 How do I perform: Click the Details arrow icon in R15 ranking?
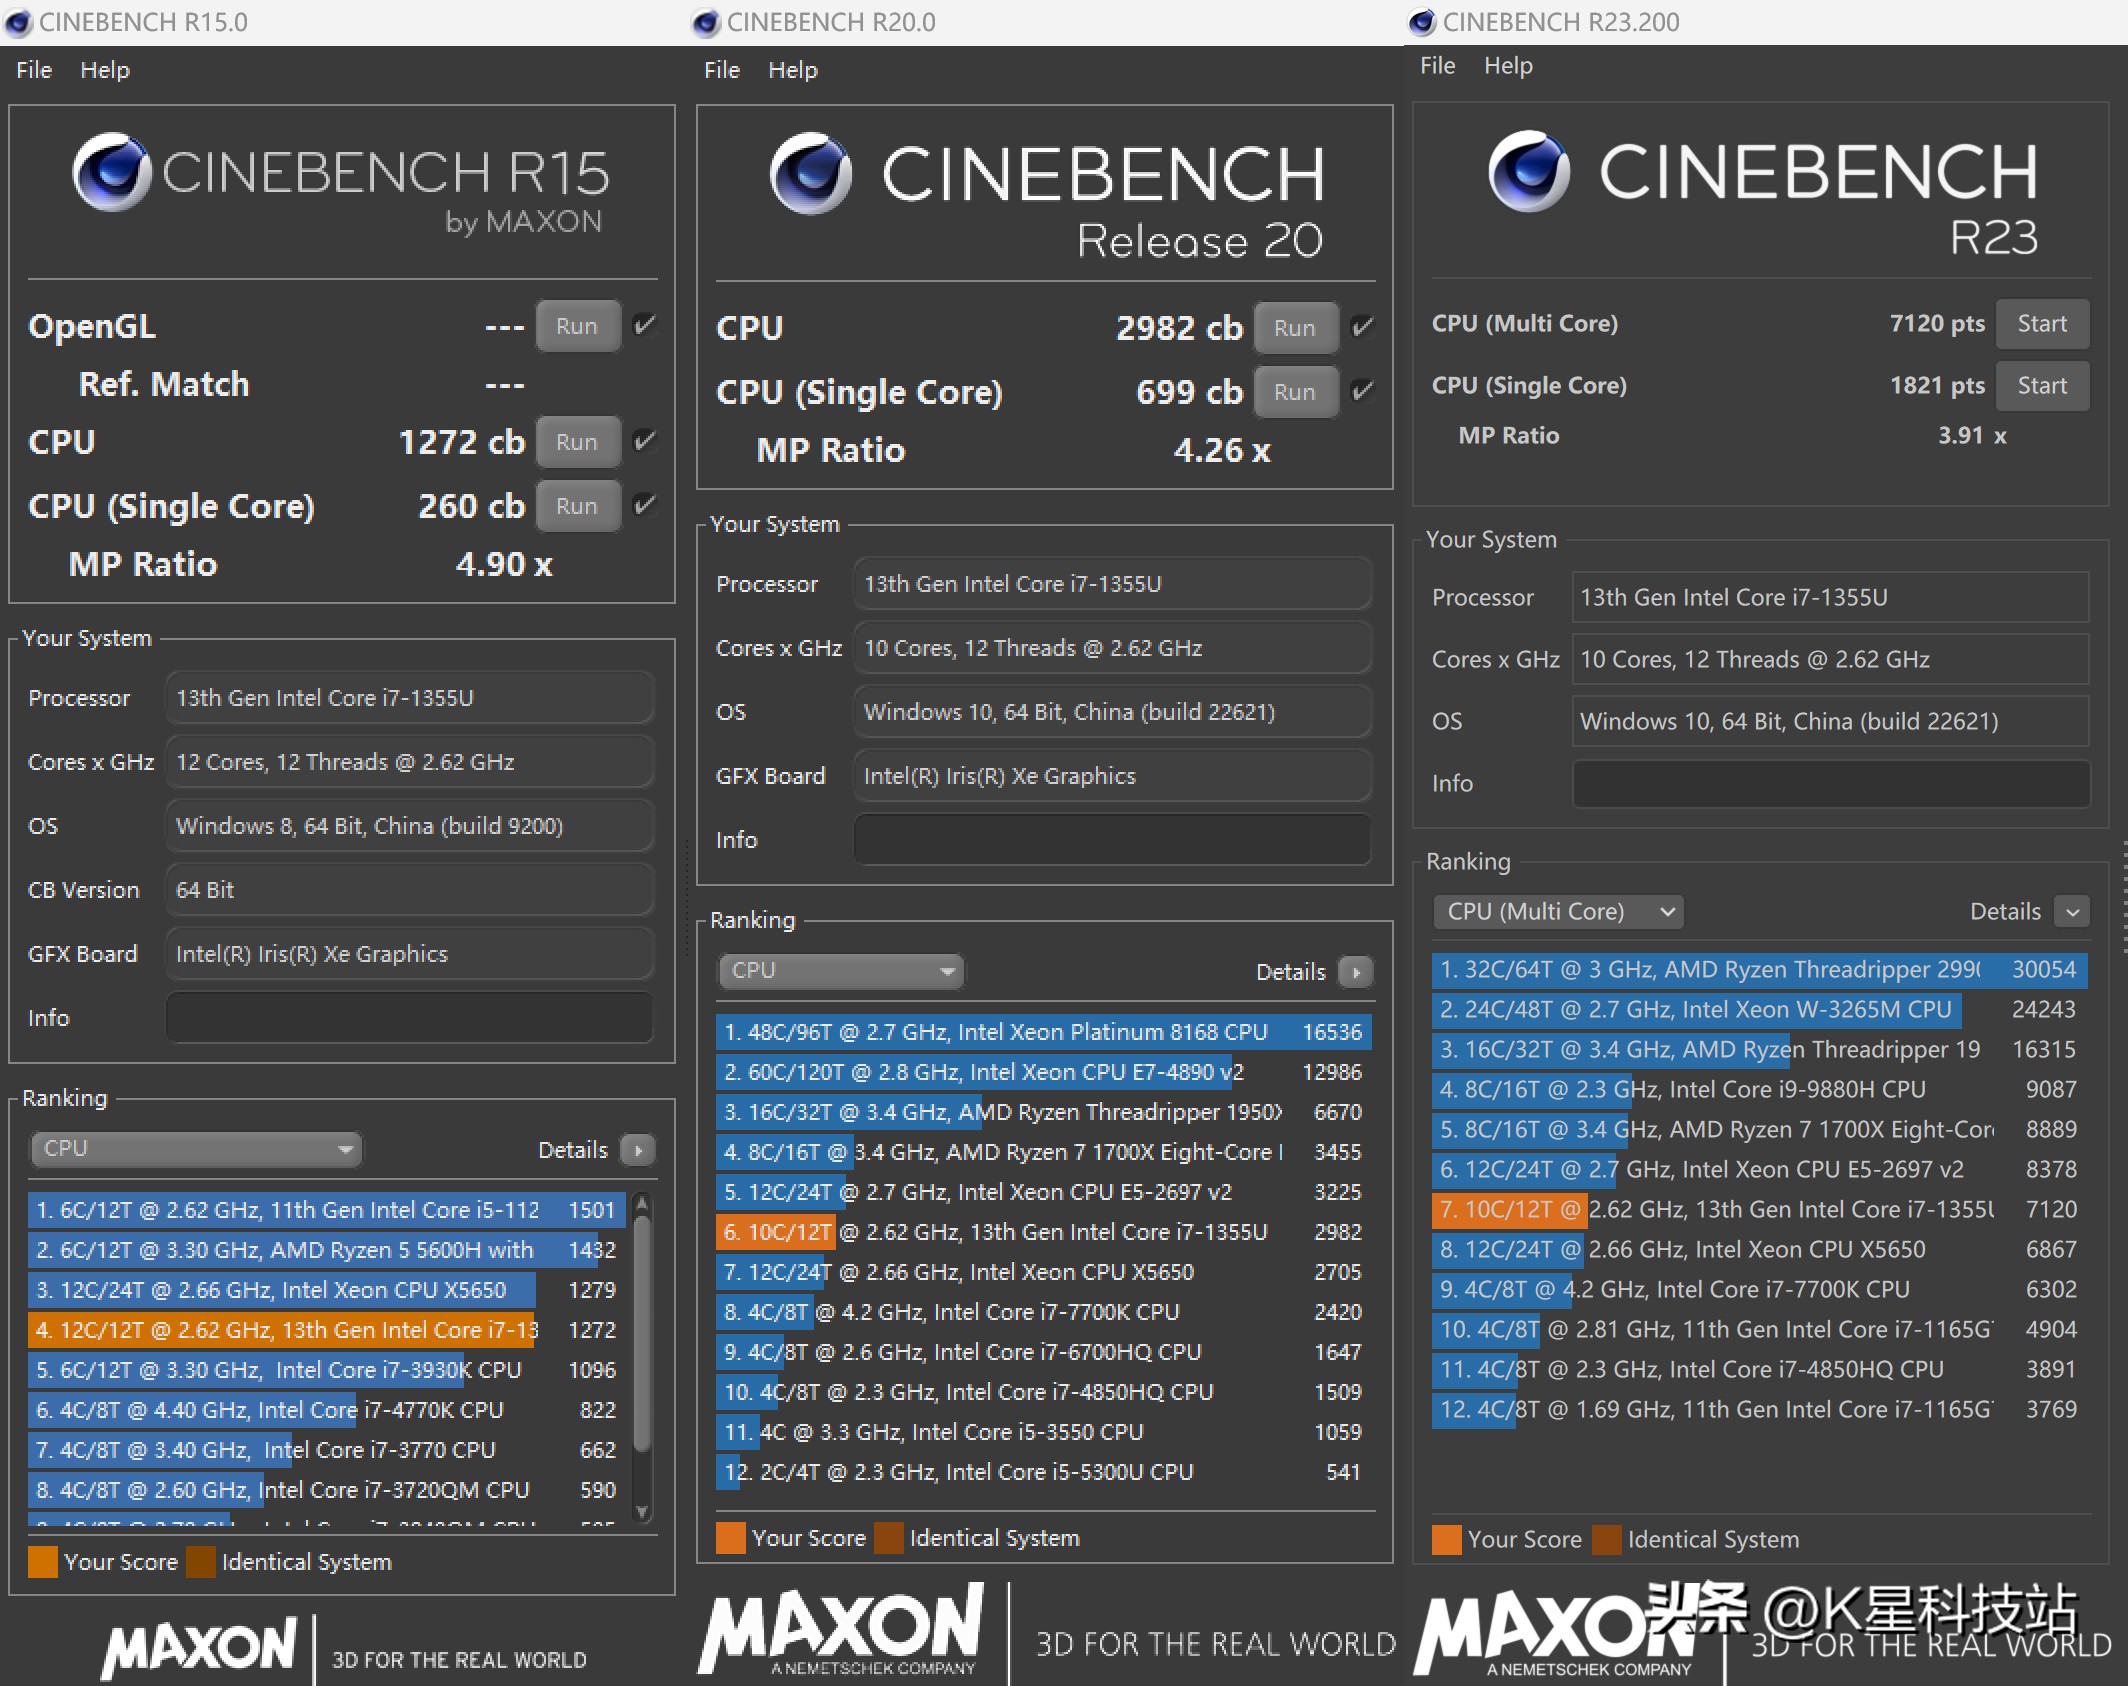pyautogui.click(x=637, y=1150)
